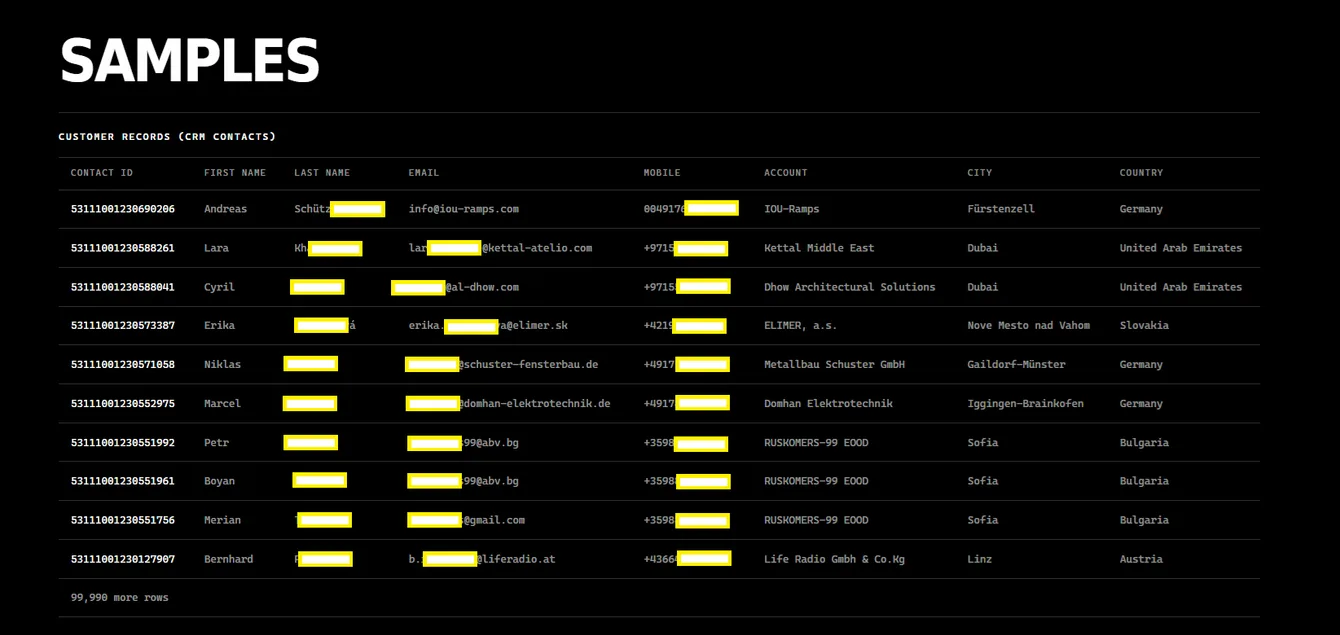Select contact ID 53111001230551992

(123, 443)
